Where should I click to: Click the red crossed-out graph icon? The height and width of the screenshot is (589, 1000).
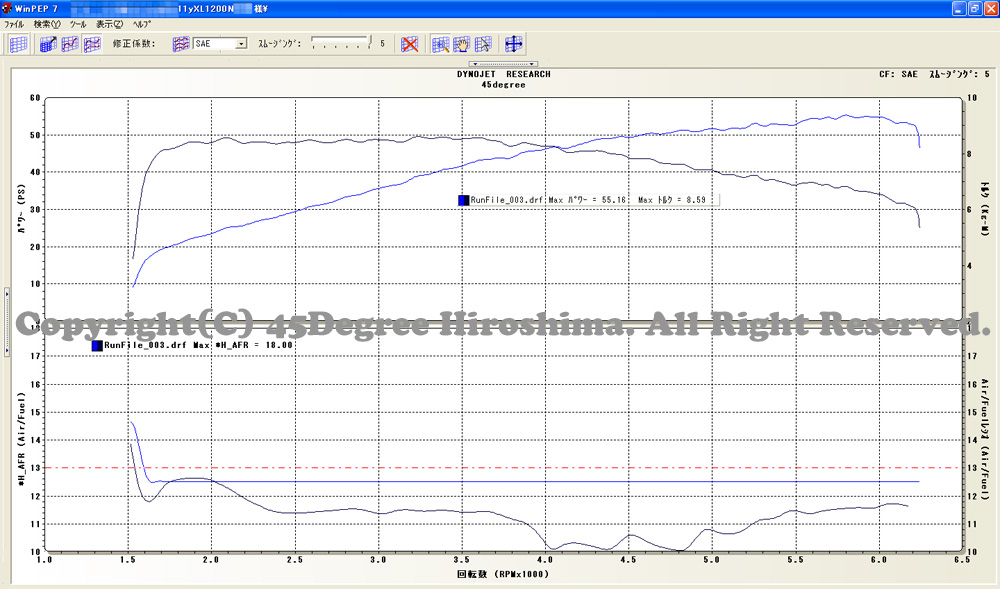click(x=409, y=44)
